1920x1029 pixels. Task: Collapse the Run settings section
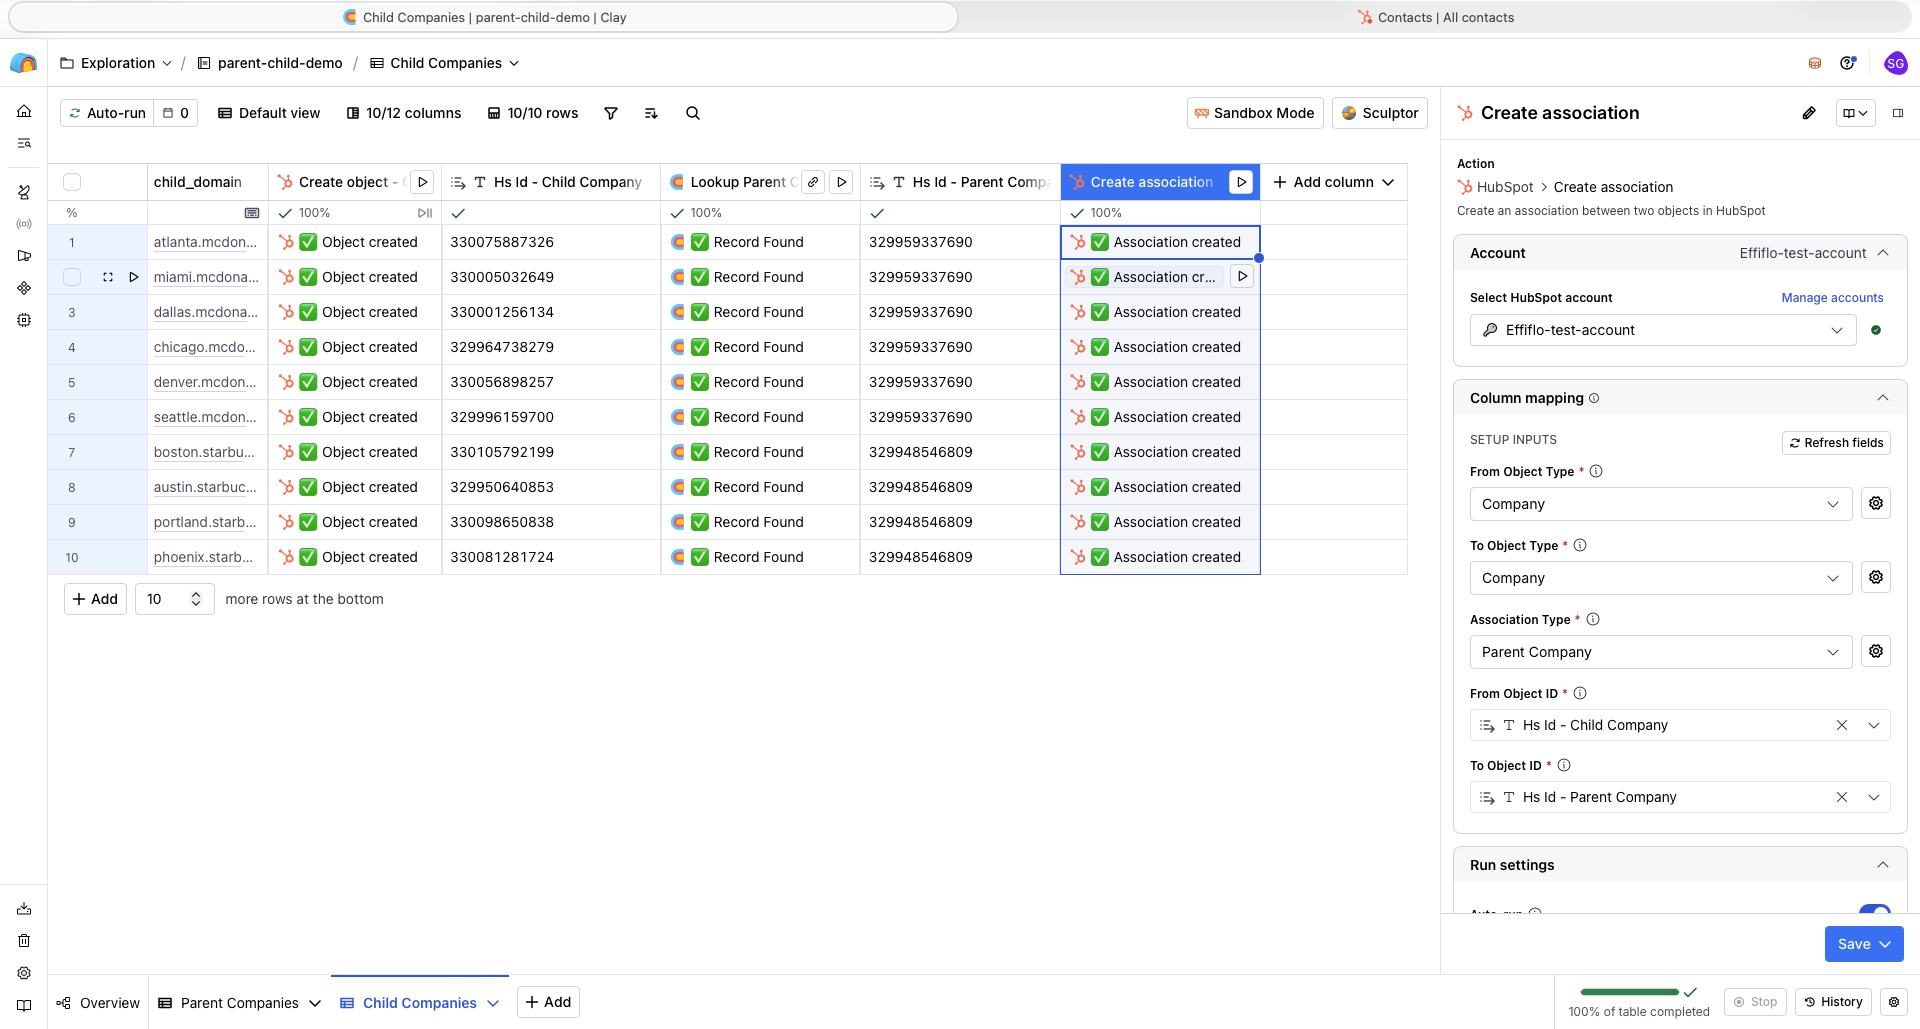(x=1883, y=865)
